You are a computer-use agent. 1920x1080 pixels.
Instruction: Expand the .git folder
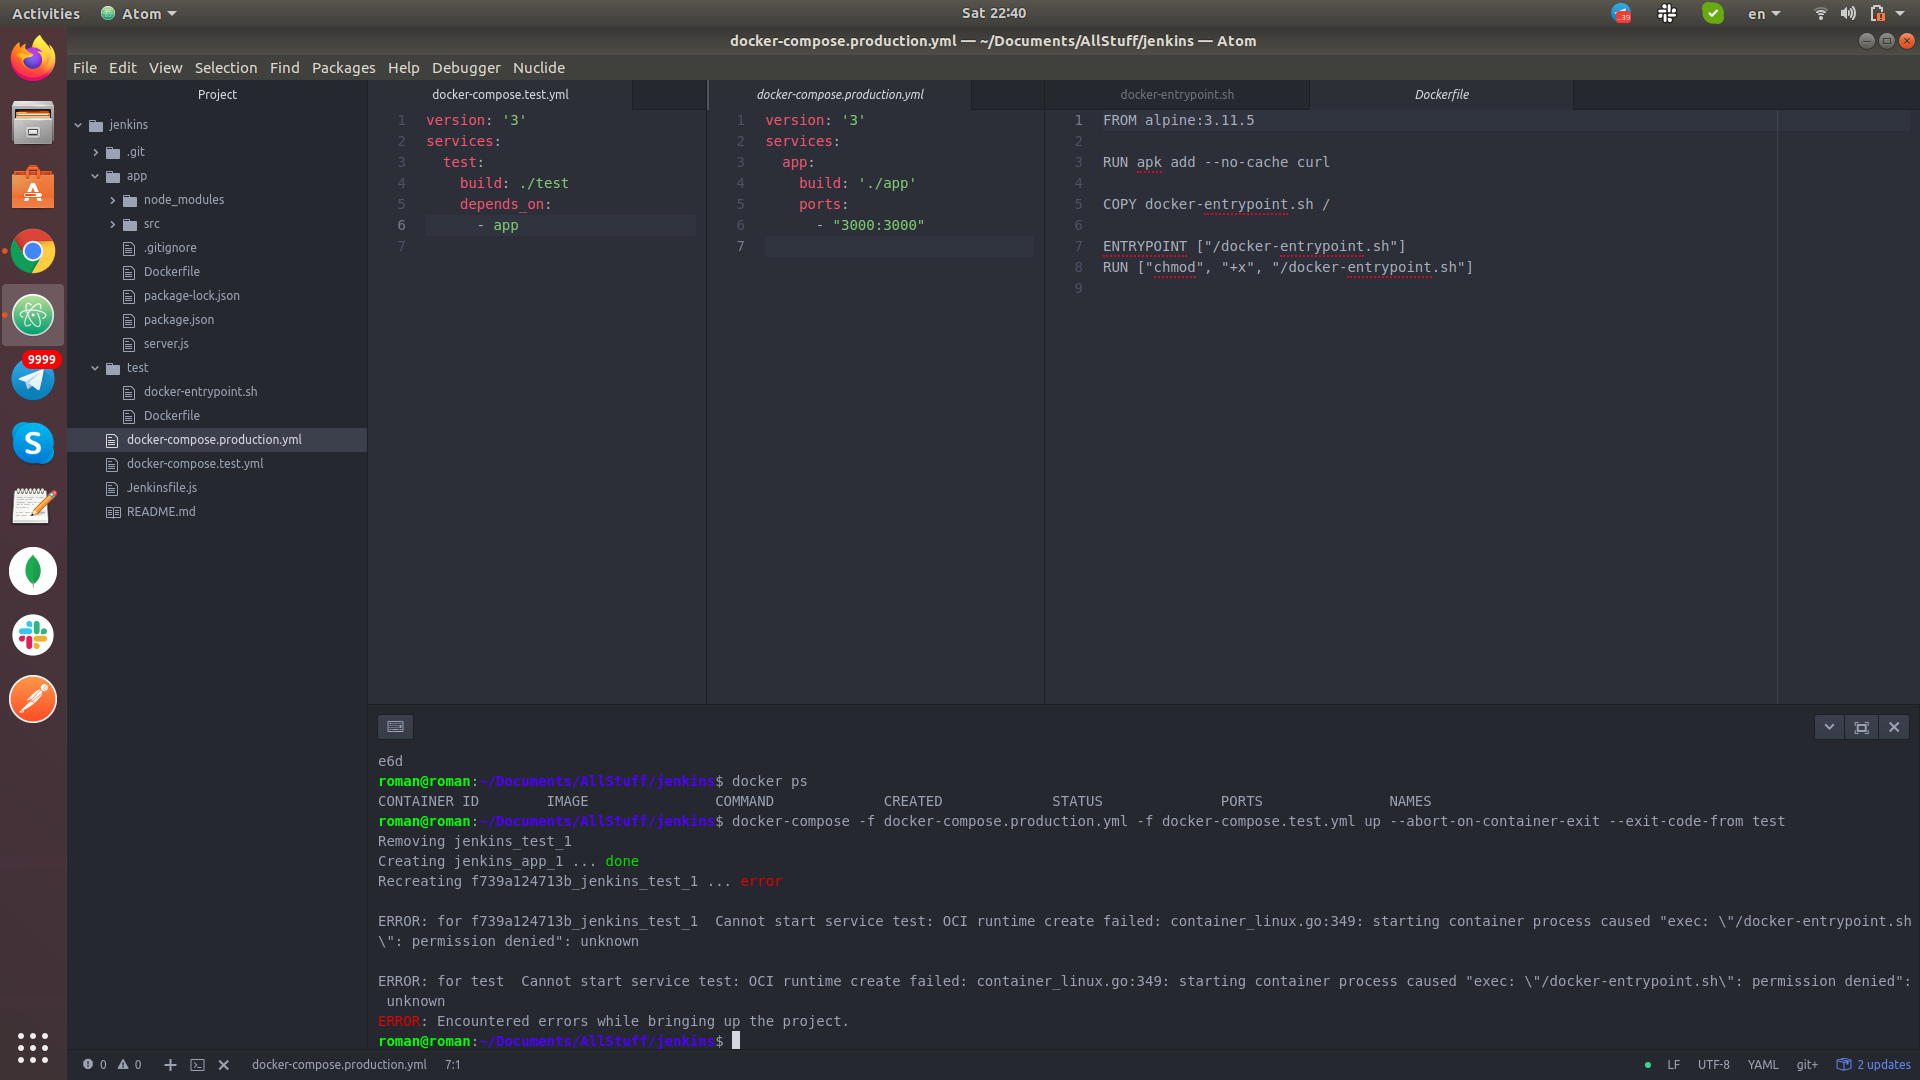(x=96, y=152)
